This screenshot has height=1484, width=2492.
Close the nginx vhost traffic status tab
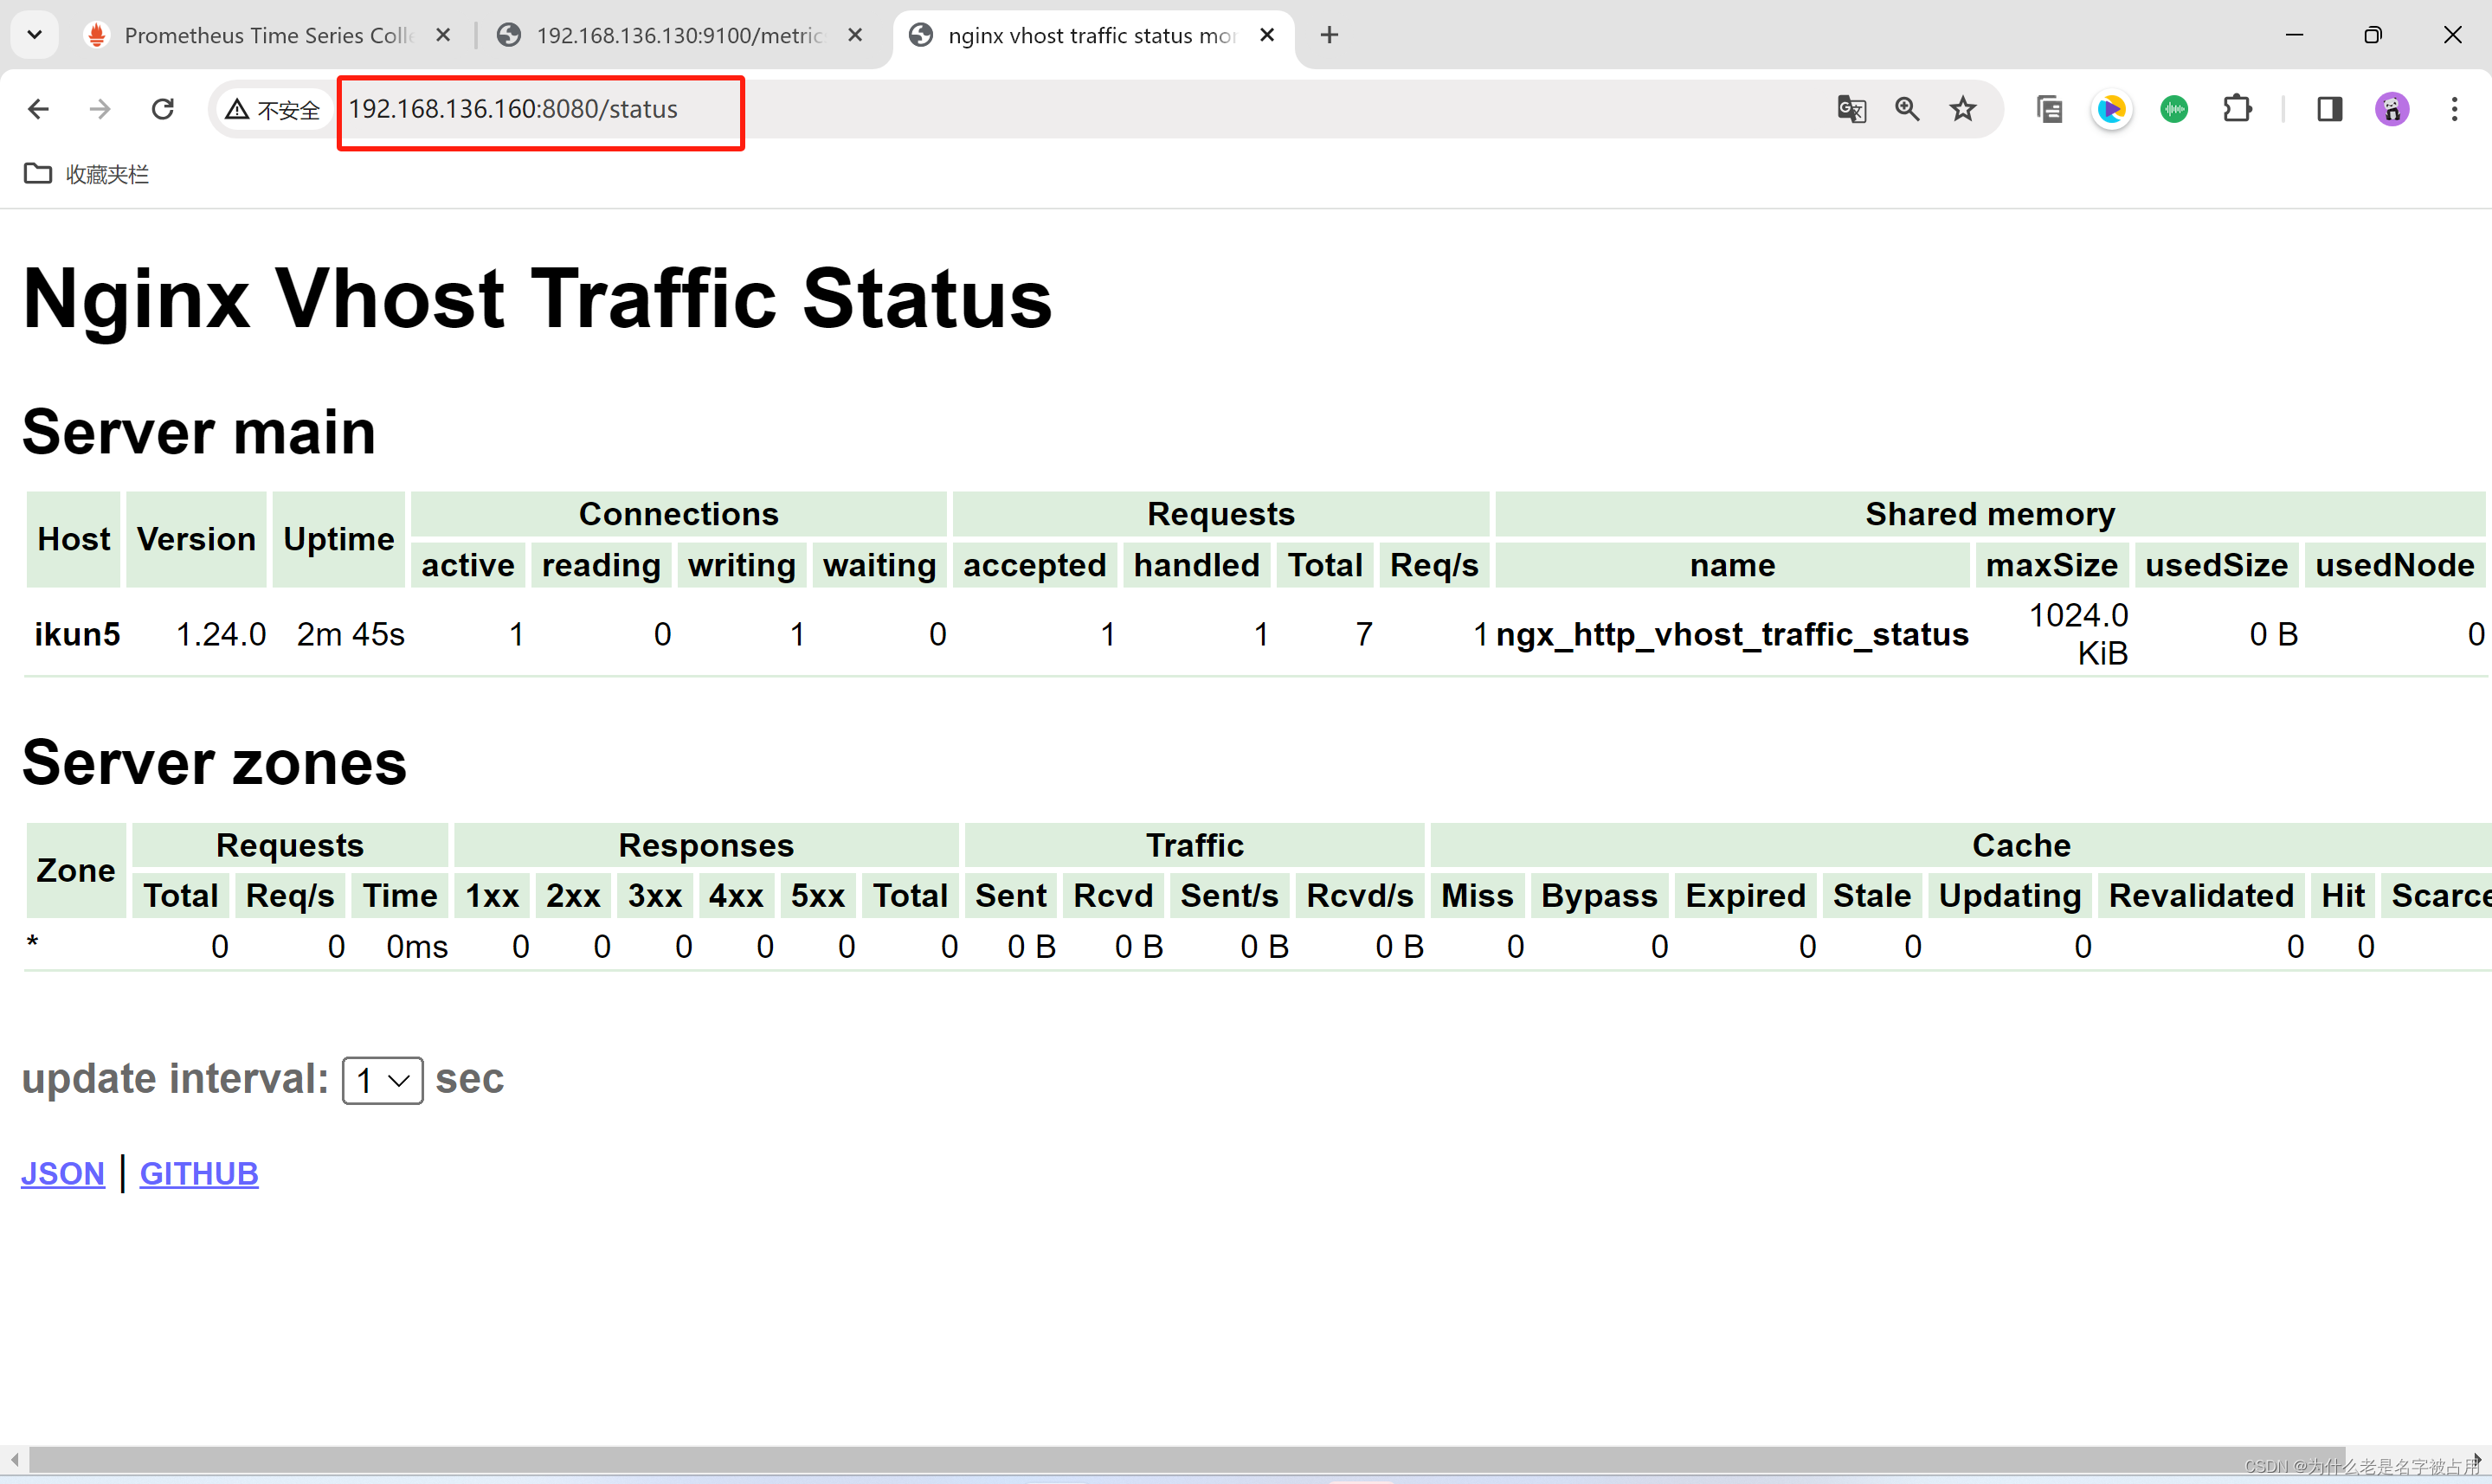(x=1267, y=35)
